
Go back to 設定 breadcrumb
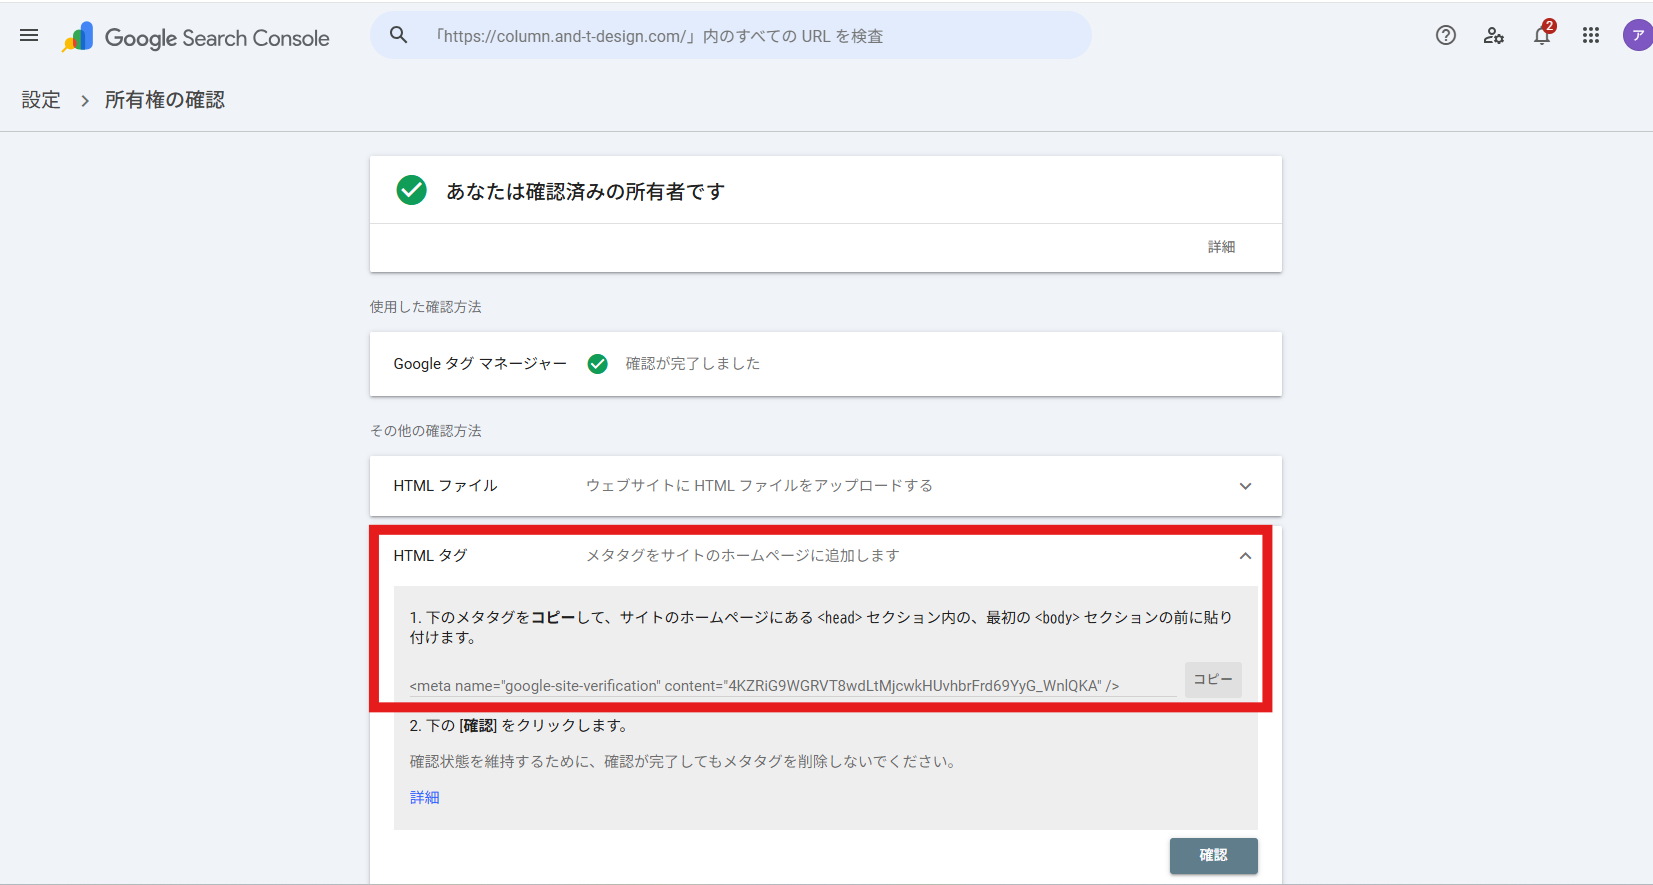click(41, 100)
